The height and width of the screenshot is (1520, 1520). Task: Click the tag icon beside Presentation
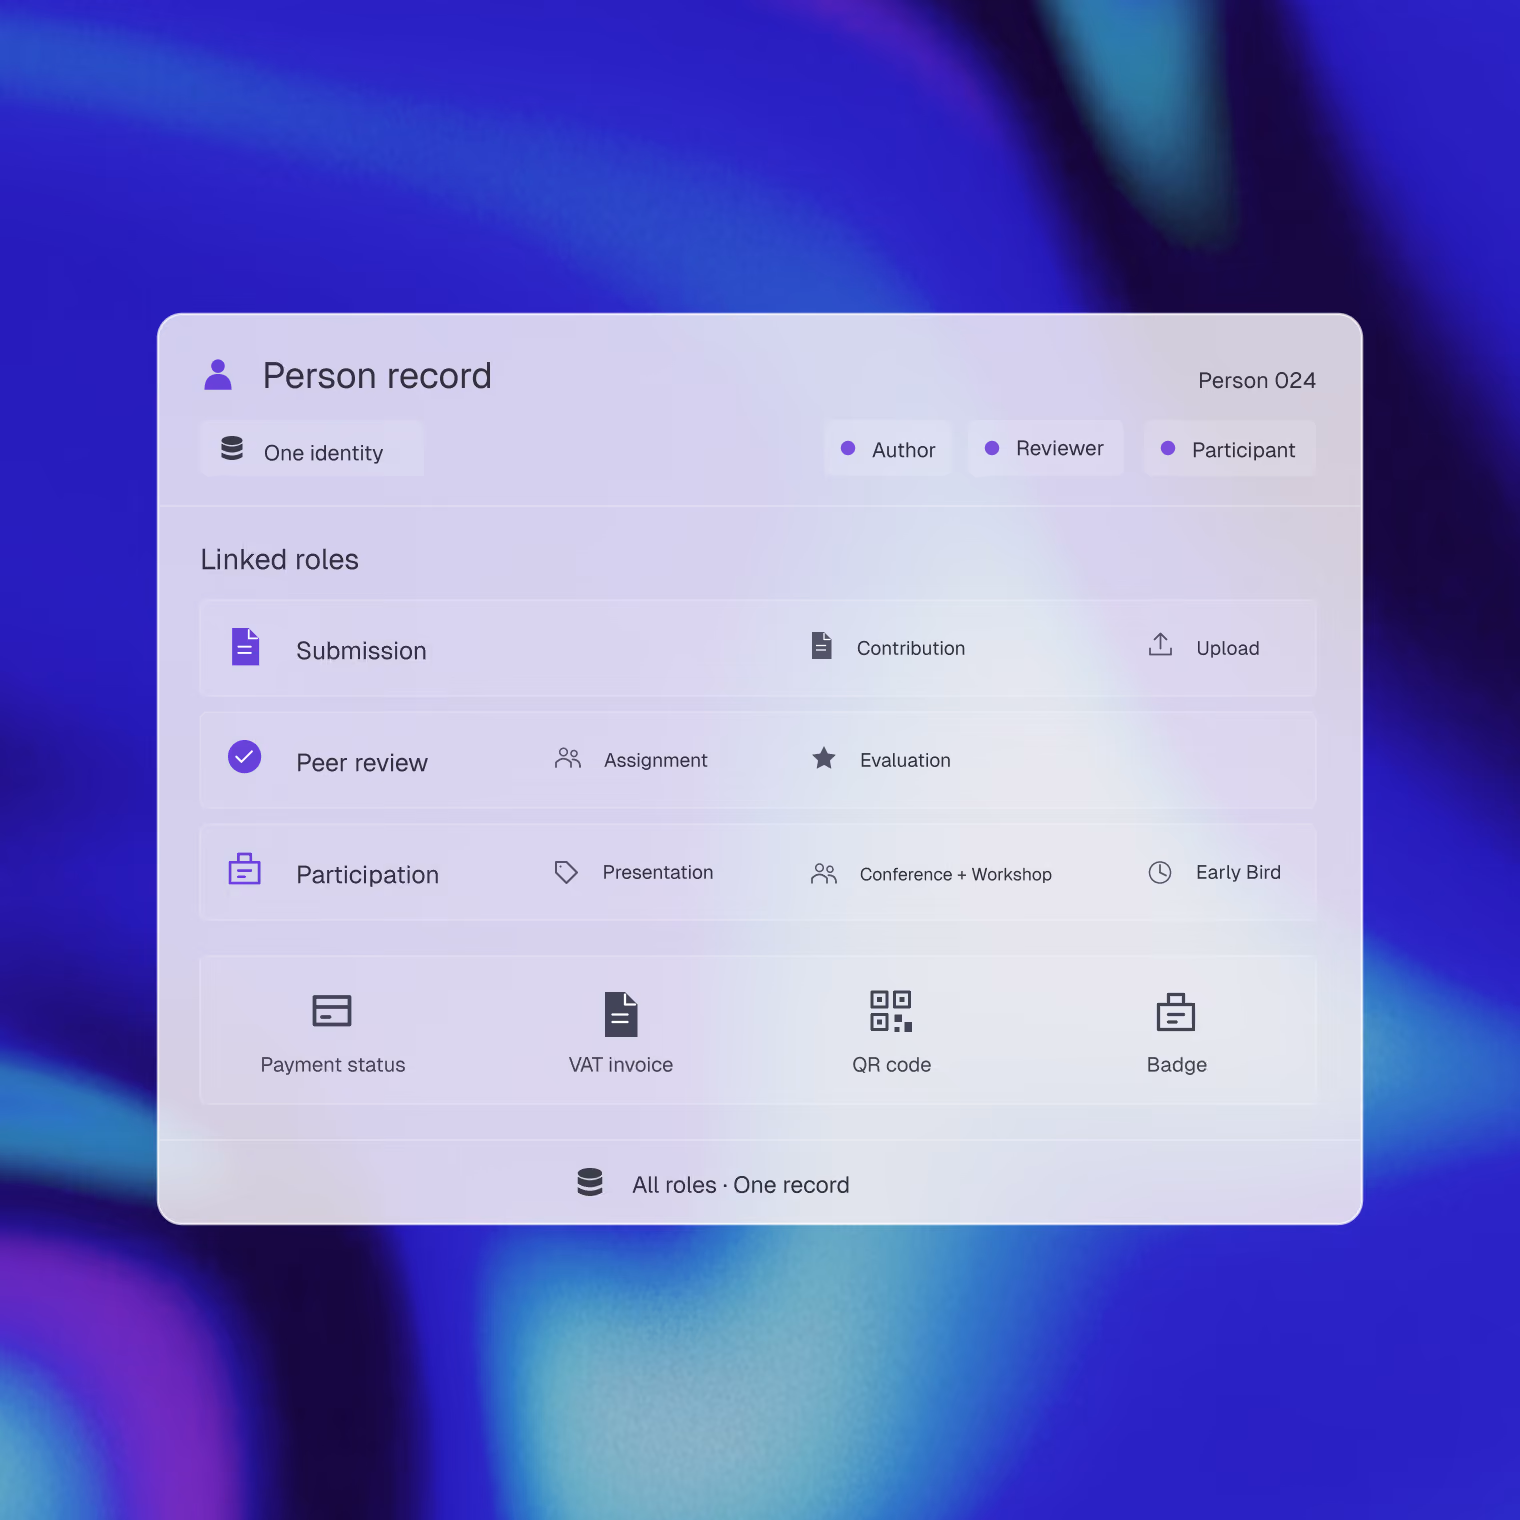pos(566,872)
